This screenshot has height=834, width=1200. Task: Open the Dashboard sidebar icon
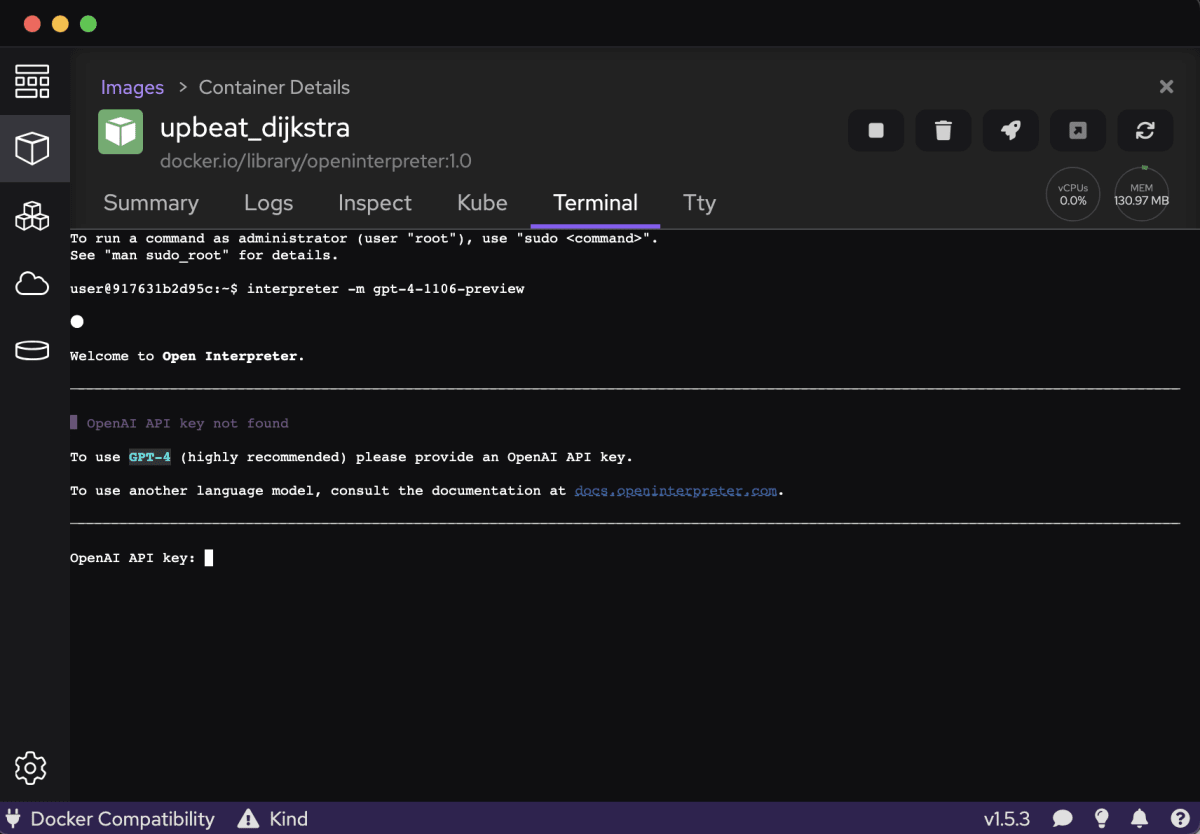(32, 81)
